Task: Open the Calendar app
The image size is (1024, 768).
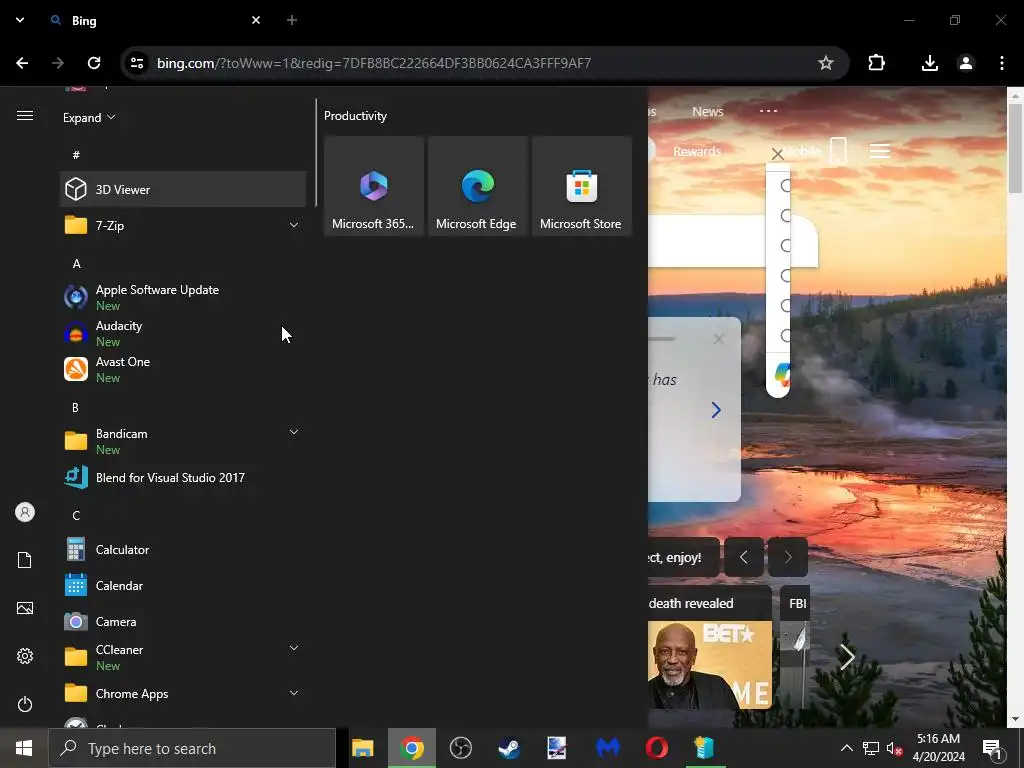Action: [183, 585]
